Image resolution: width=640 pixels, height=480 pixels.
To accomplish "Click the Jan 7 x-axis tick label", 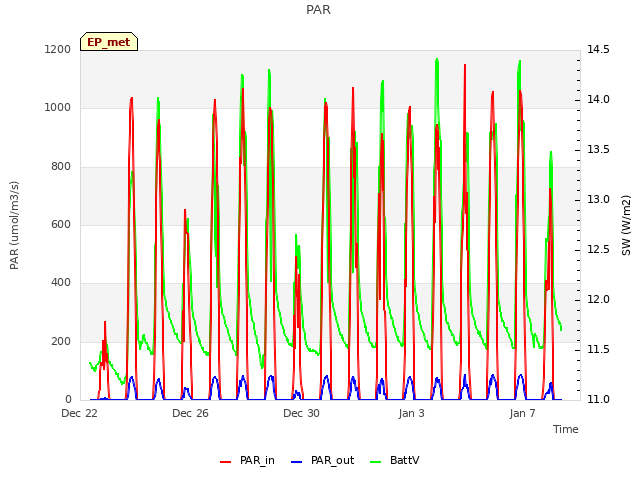I will [x=522, y=413].
